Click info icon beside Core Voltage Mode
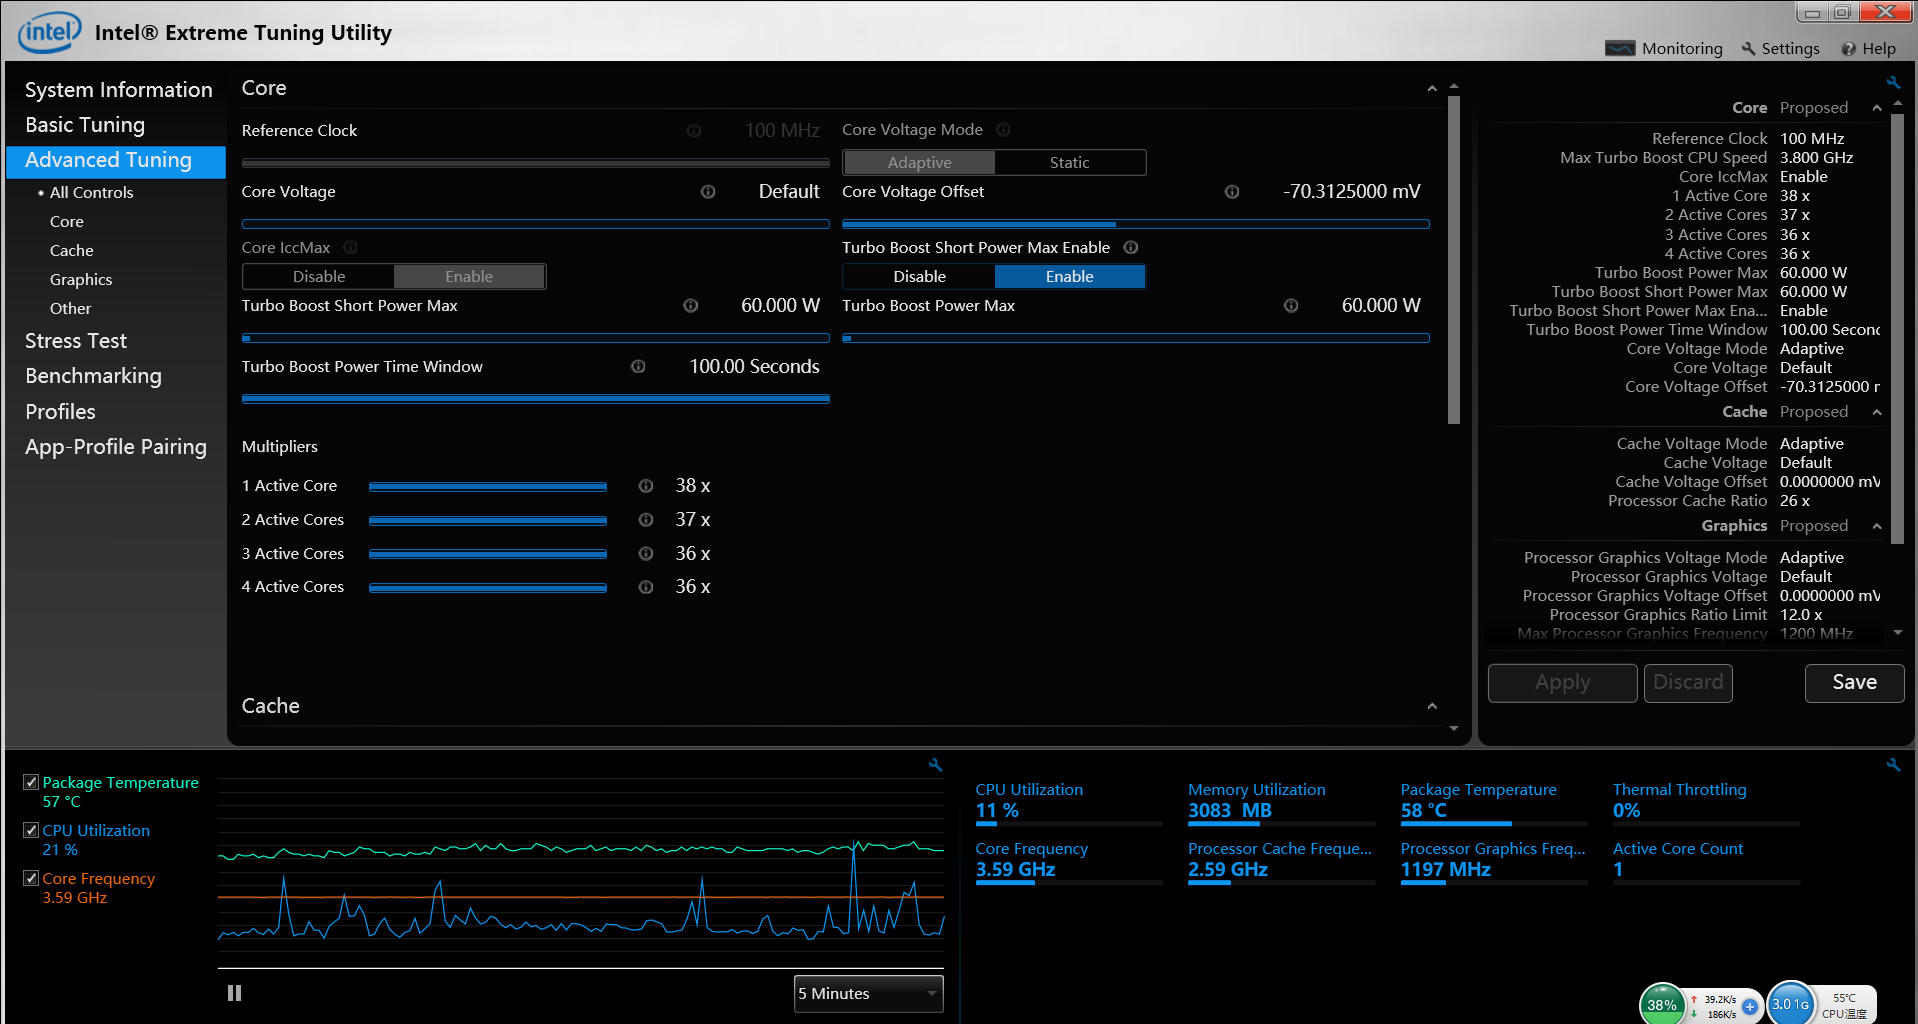Screen dimensions: 1918x1024 pyautogui.click(x=1003, y=129)
